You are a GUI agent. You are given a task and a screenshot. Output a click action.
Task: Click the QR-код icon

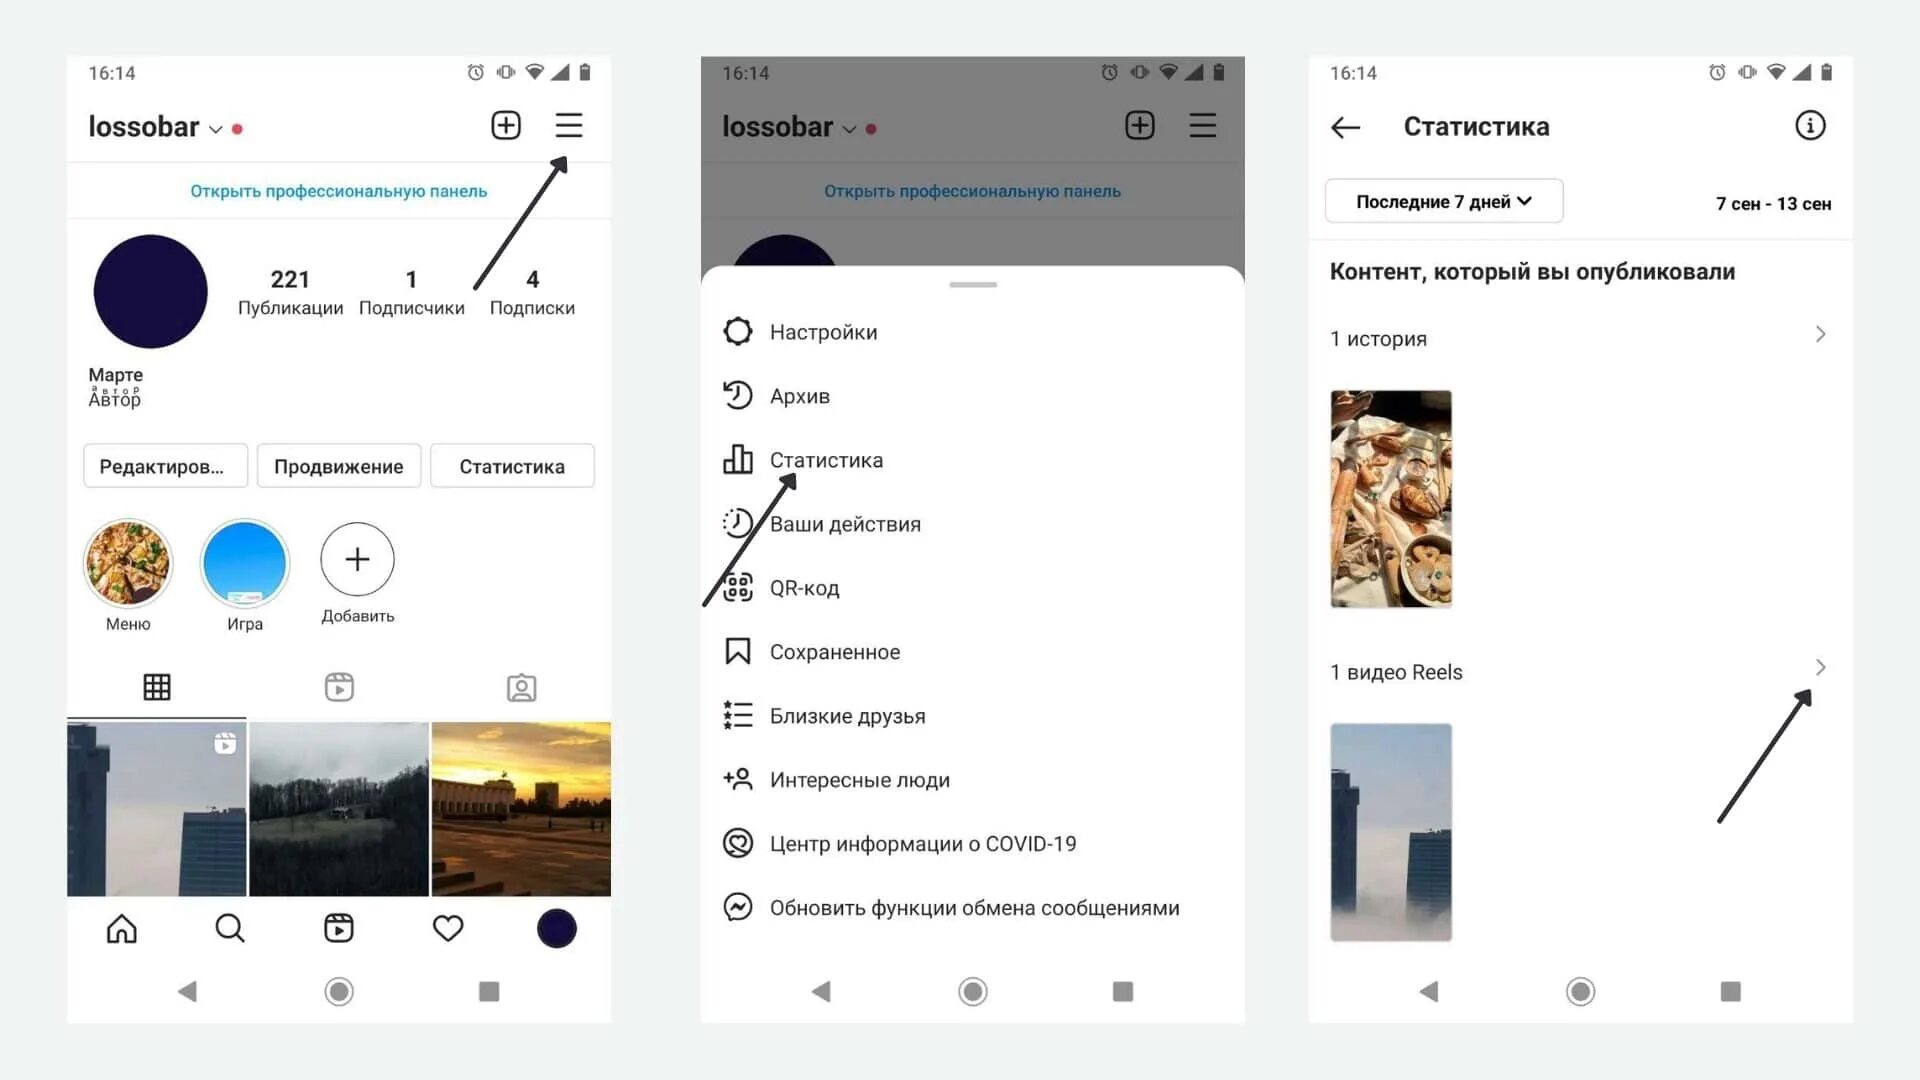737,587
